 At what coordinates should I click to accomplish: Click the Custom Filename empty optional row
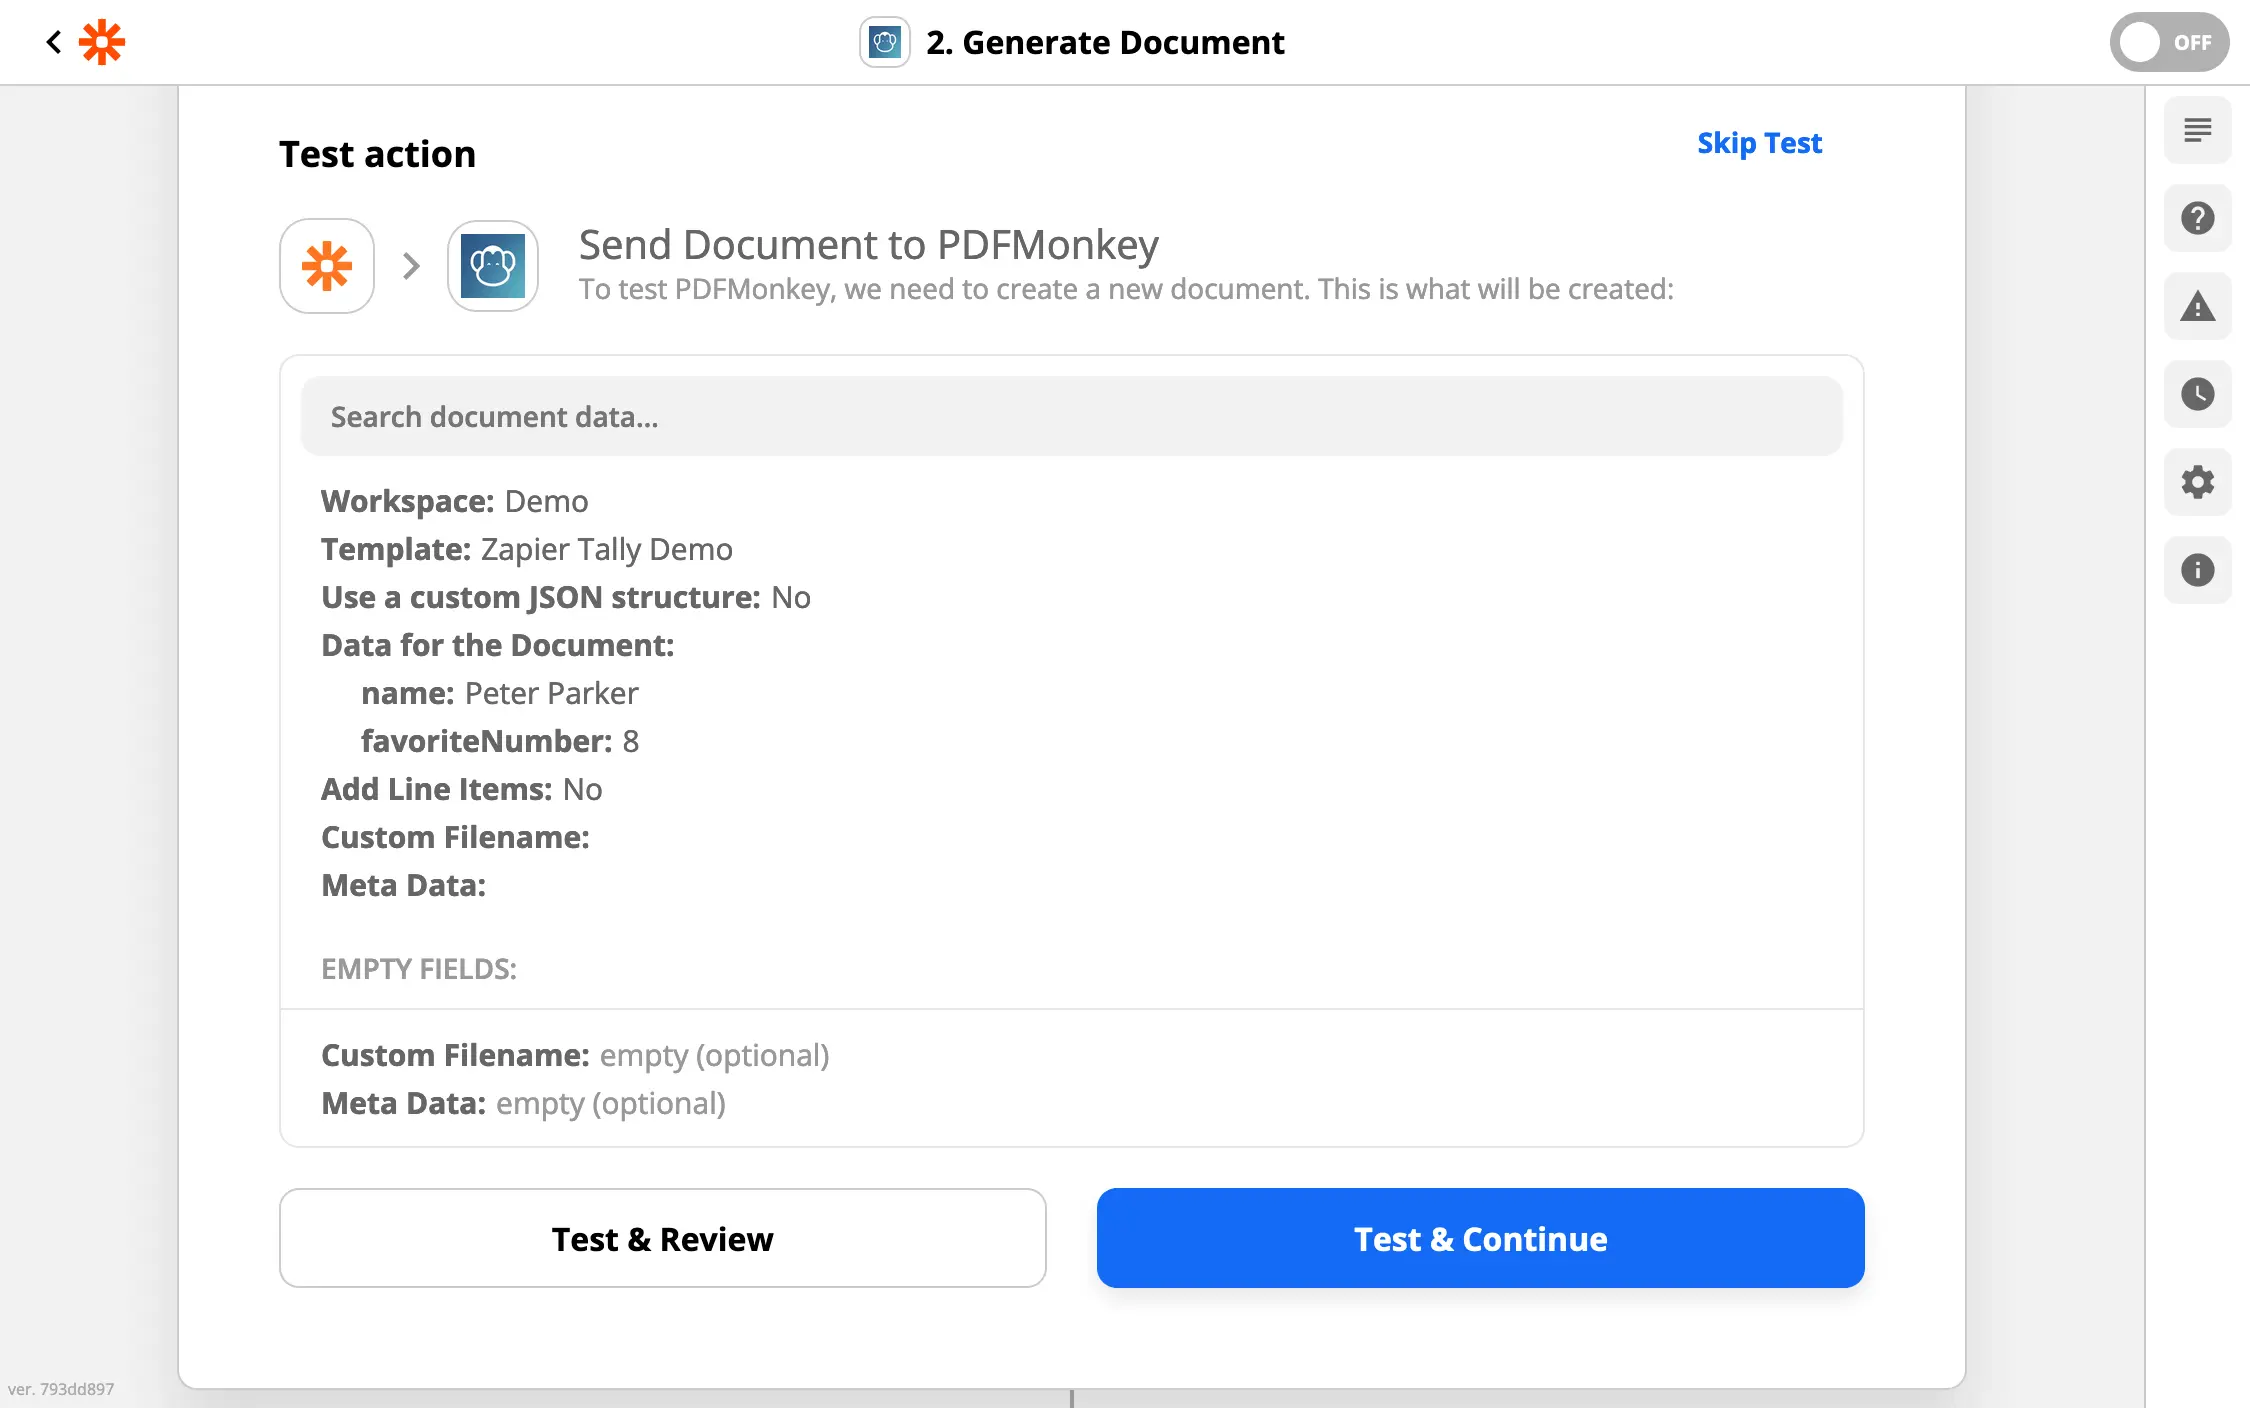[x=575, y=1055]
